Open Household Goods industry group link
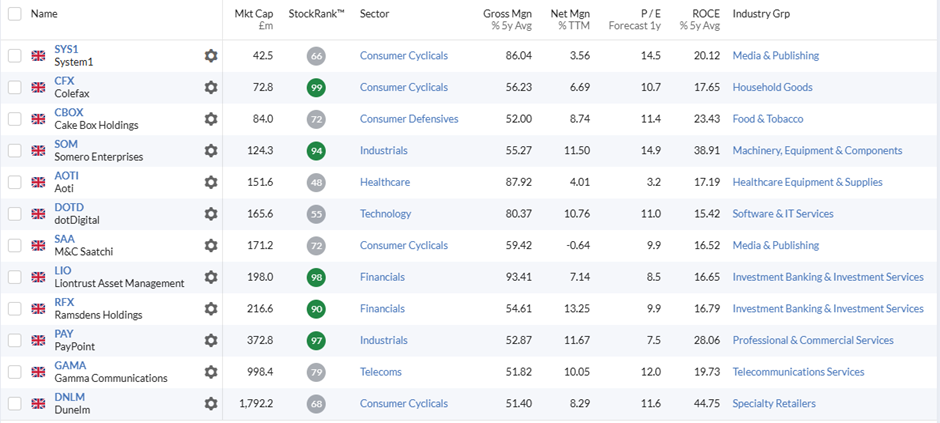The height and width of the screenshot is (423, 940). pos(772,87)
